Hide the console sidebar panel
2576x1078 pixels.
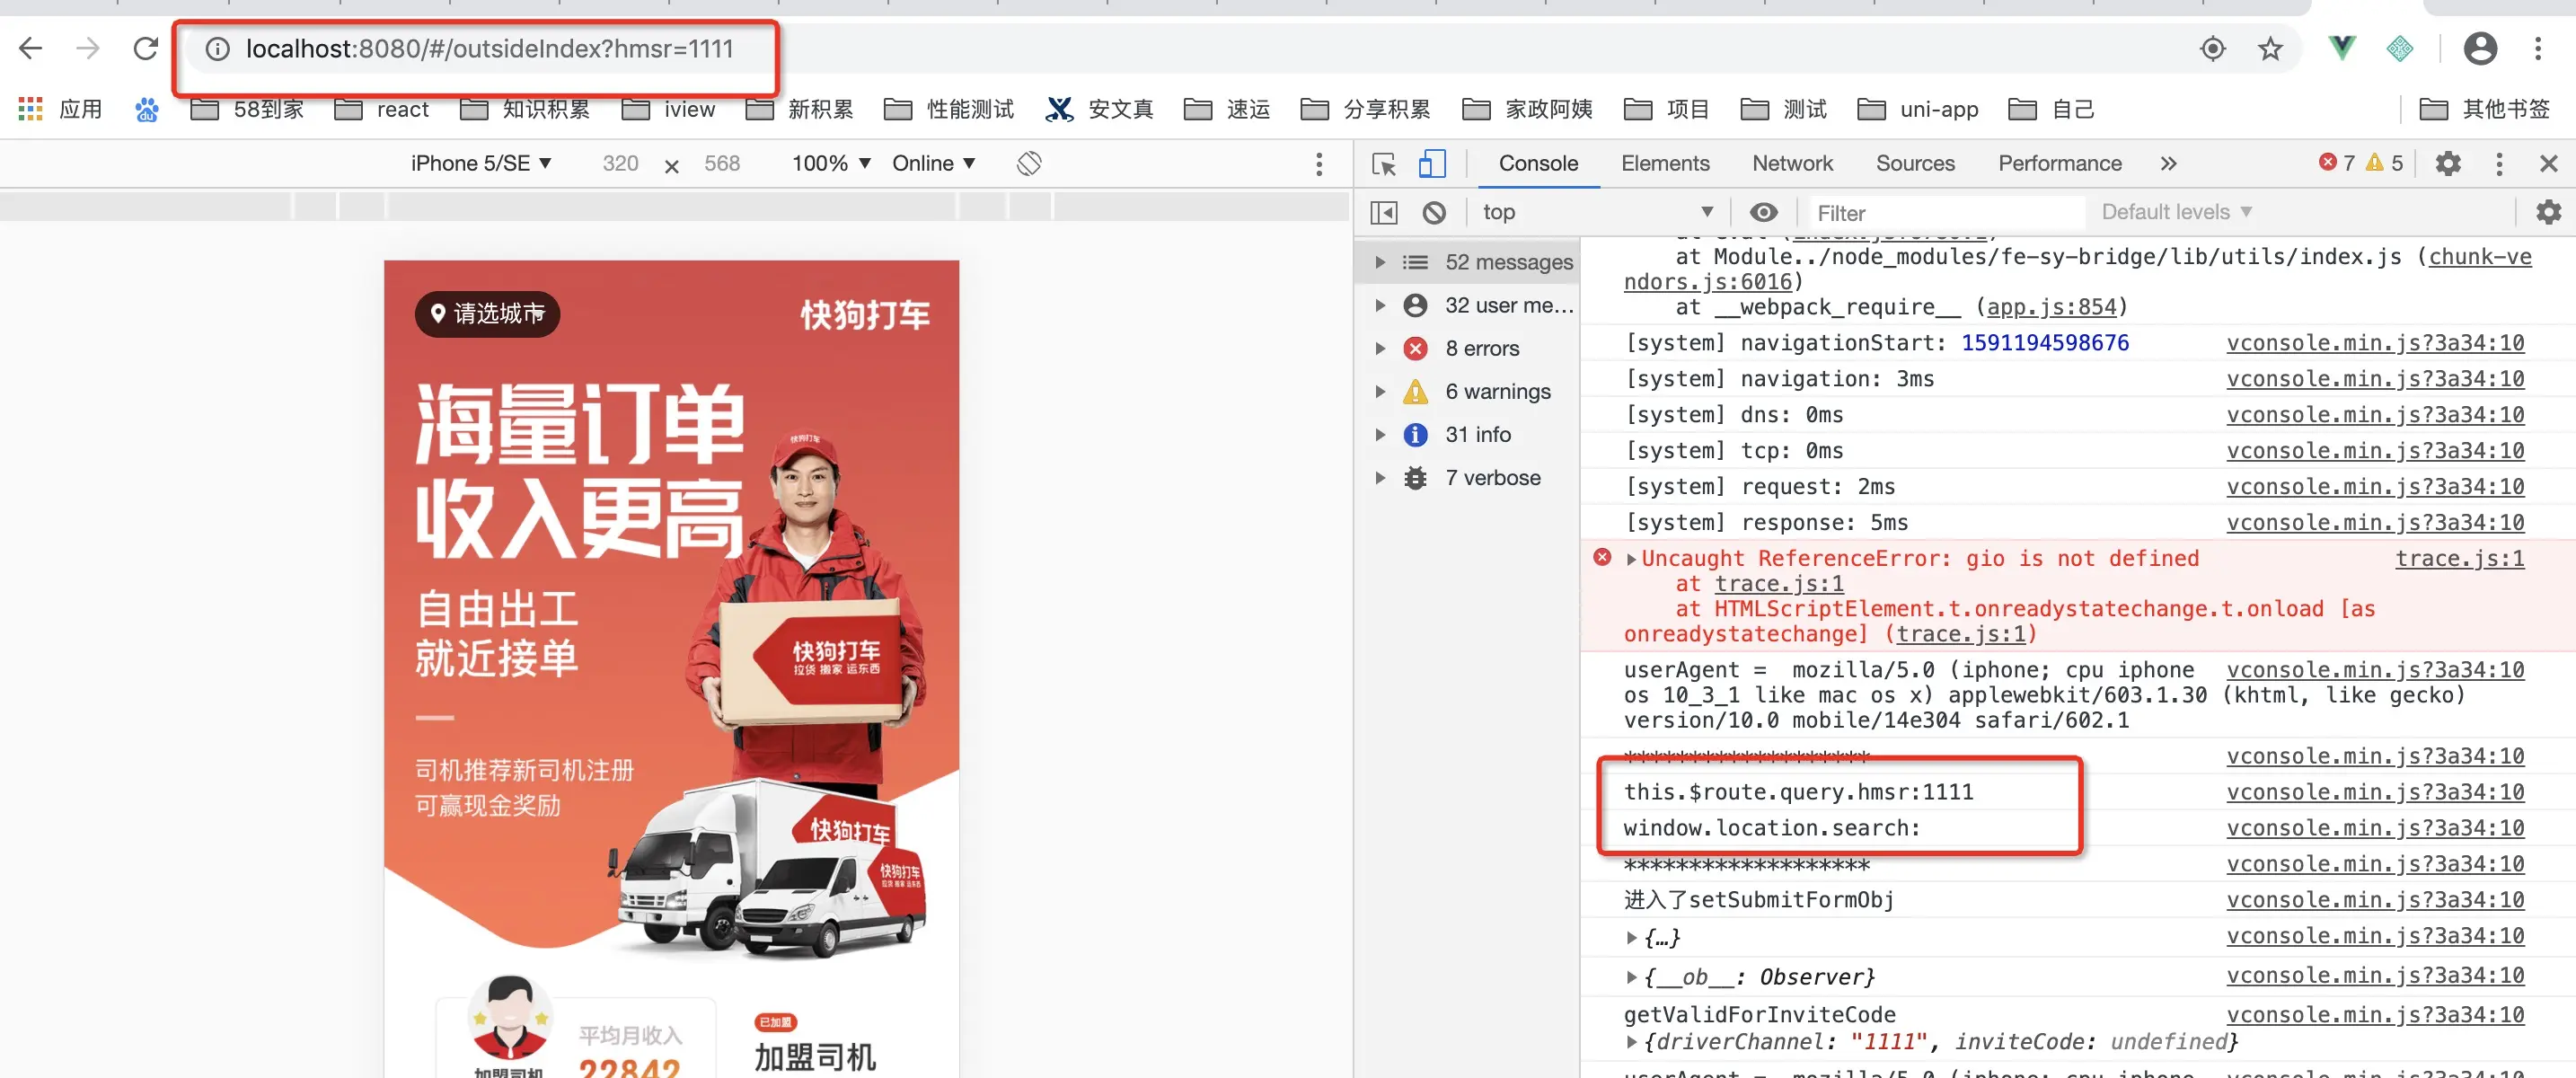click(x=1384, y=212)
